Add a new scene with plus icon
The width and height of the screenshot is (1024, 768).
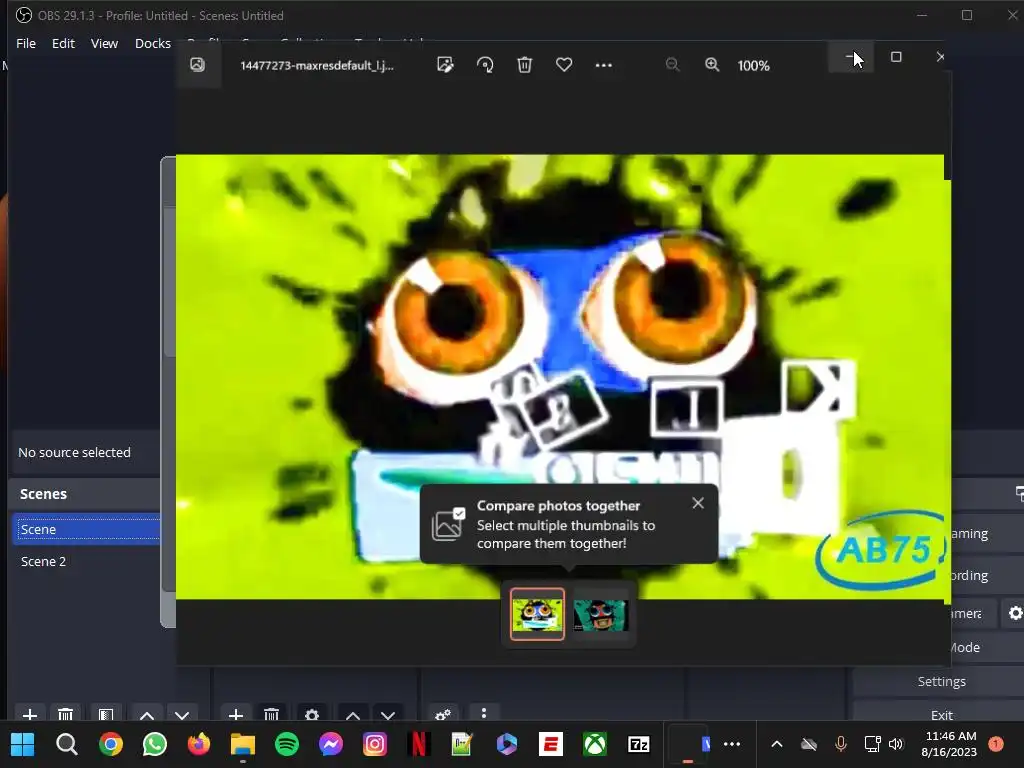point(29,714)
